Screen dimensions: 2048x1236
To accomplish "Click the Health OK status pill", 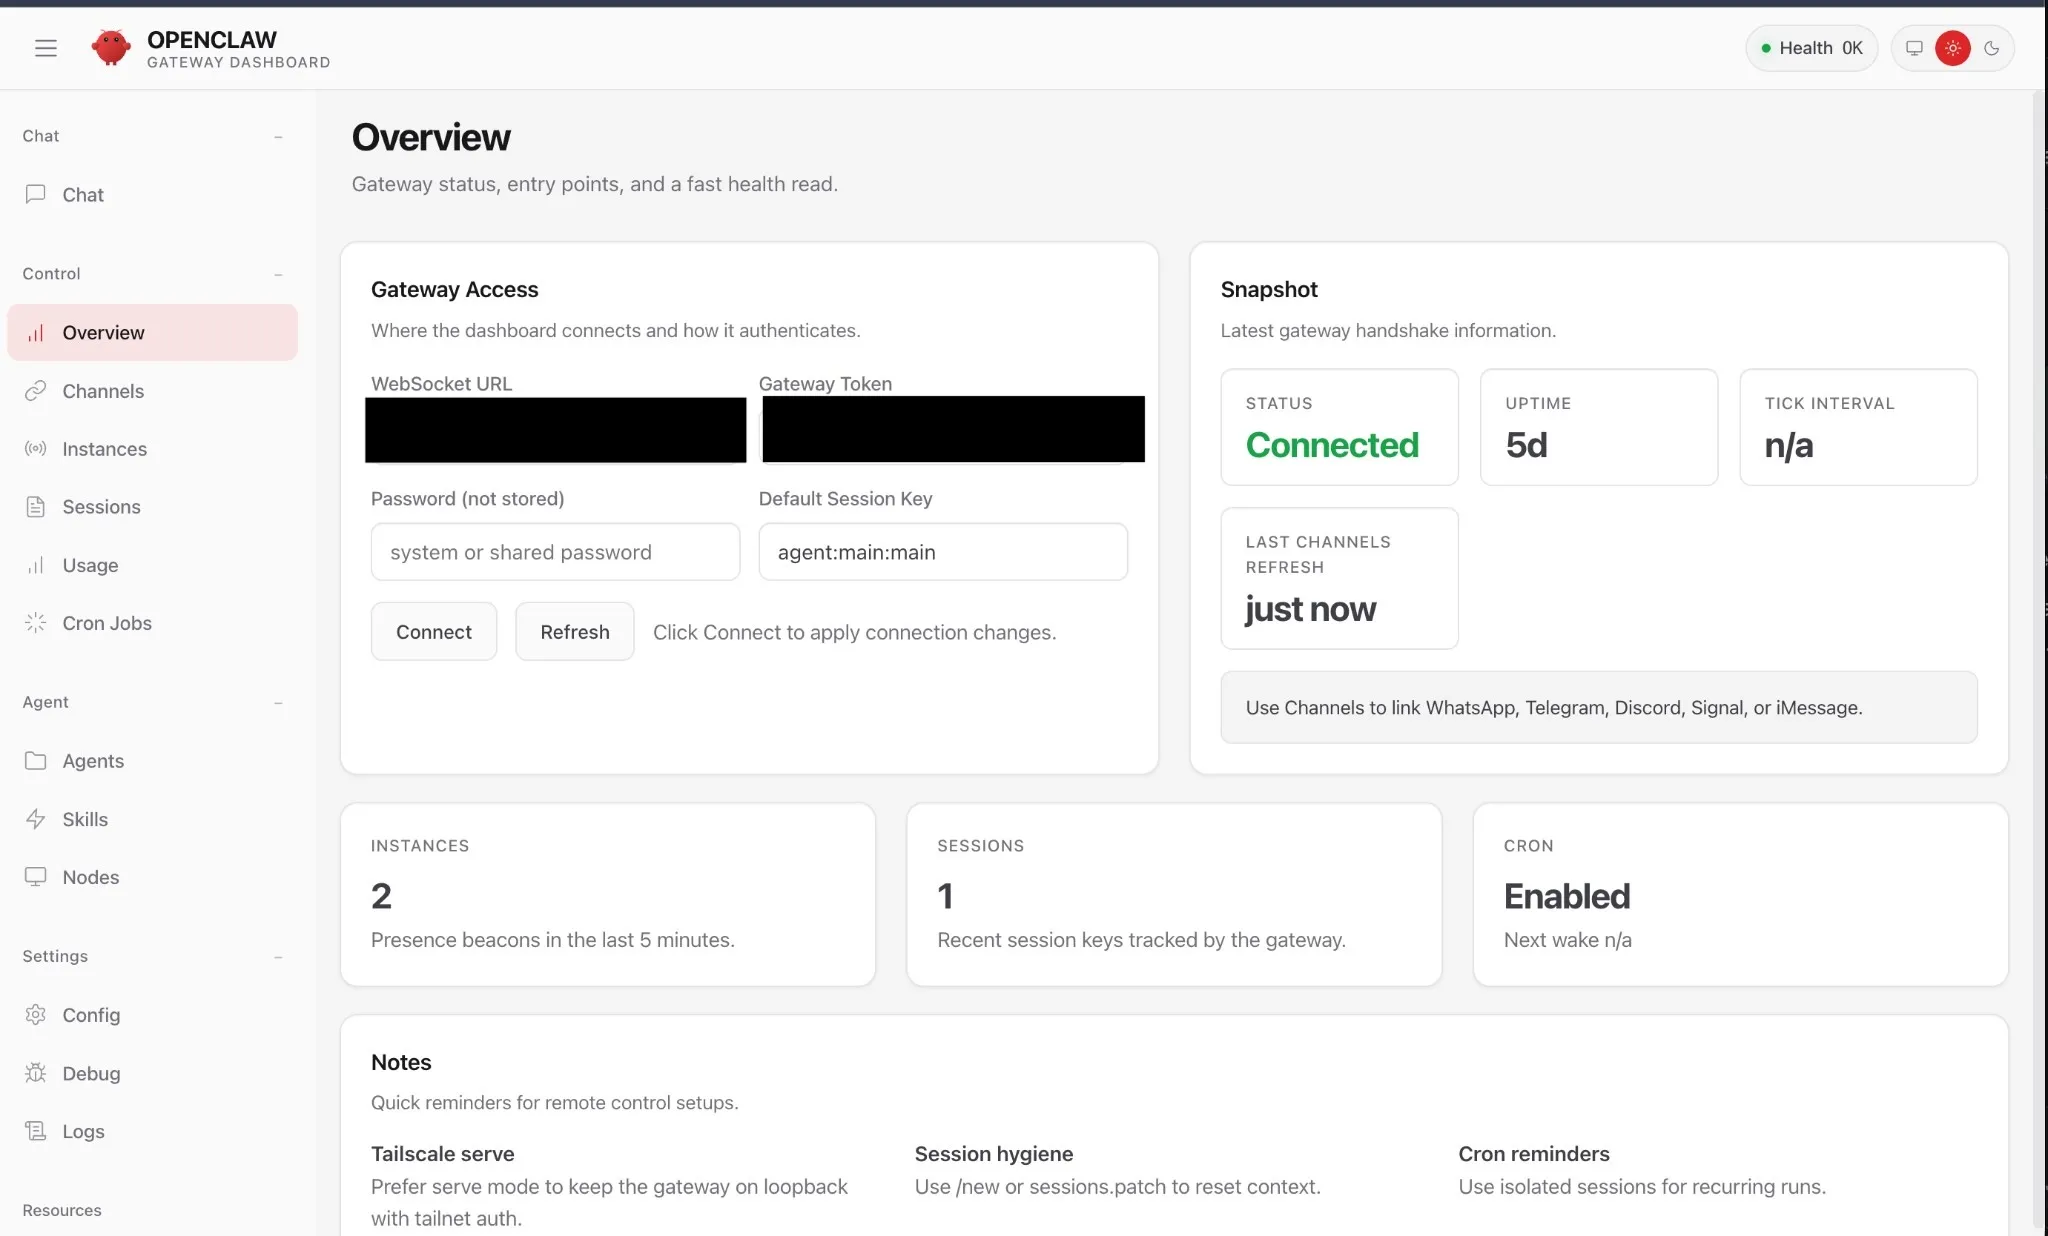I will [1811, 48].
